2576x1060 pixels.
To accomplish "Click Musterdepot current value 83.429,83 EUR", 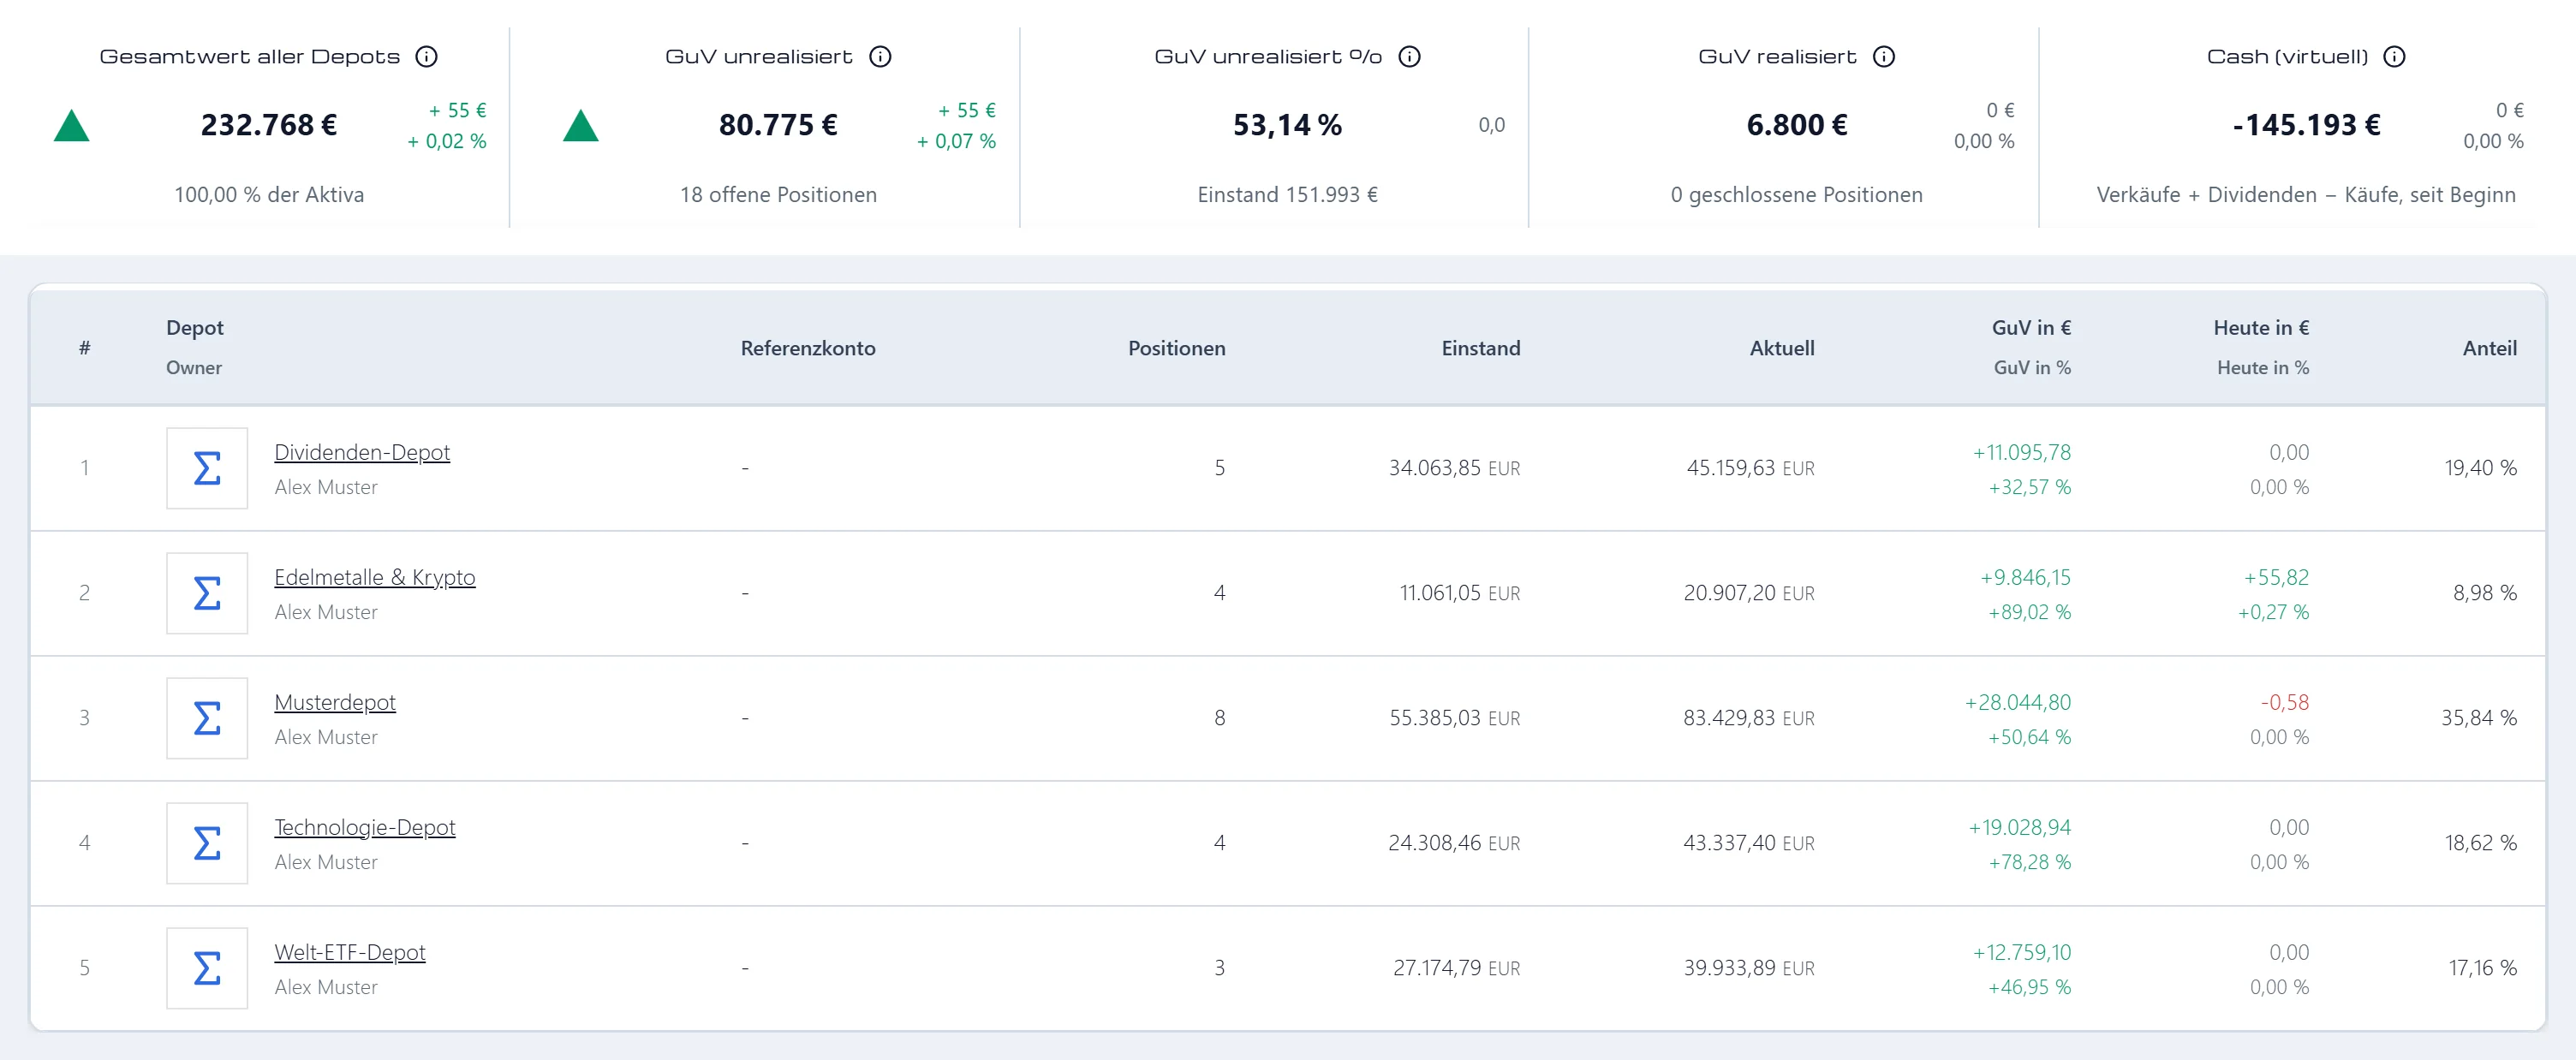I will 1748,718.
